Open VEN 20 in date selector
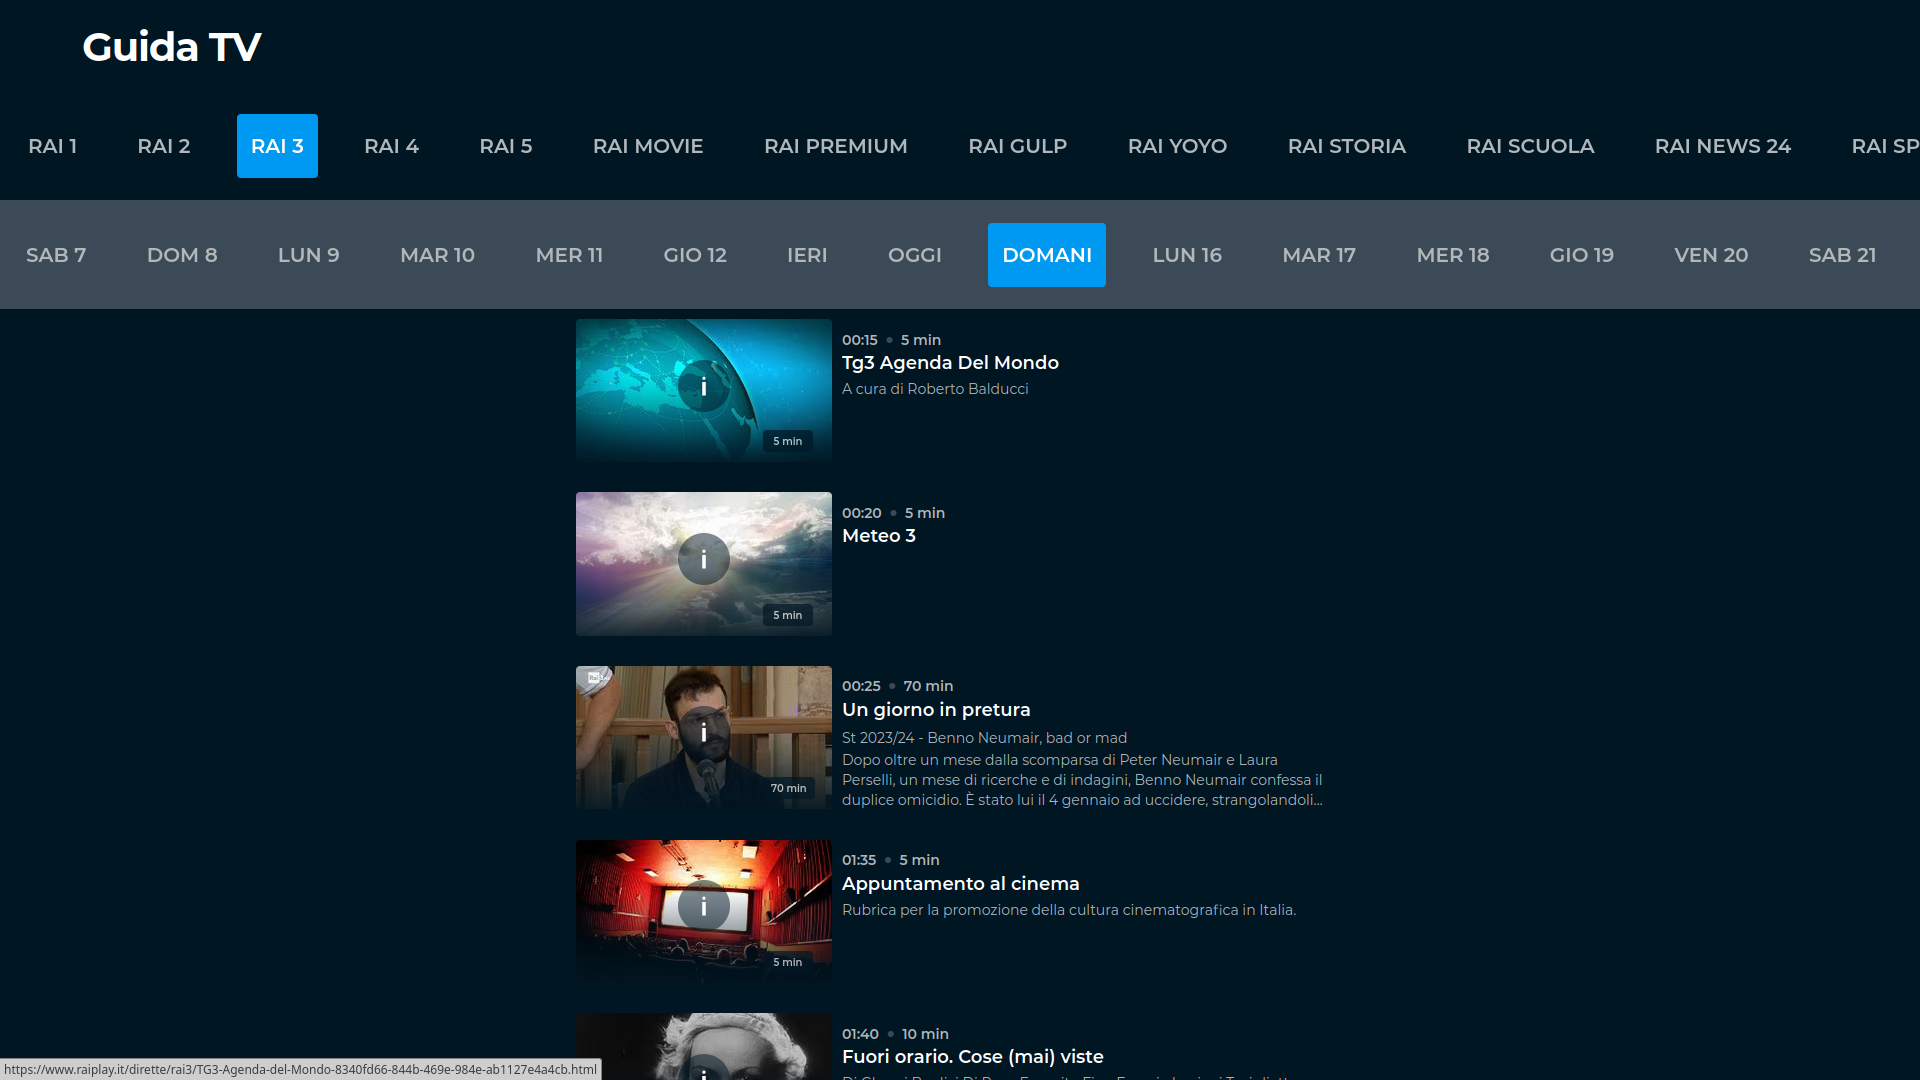 pyautogui.click(x=1711, y=255)
